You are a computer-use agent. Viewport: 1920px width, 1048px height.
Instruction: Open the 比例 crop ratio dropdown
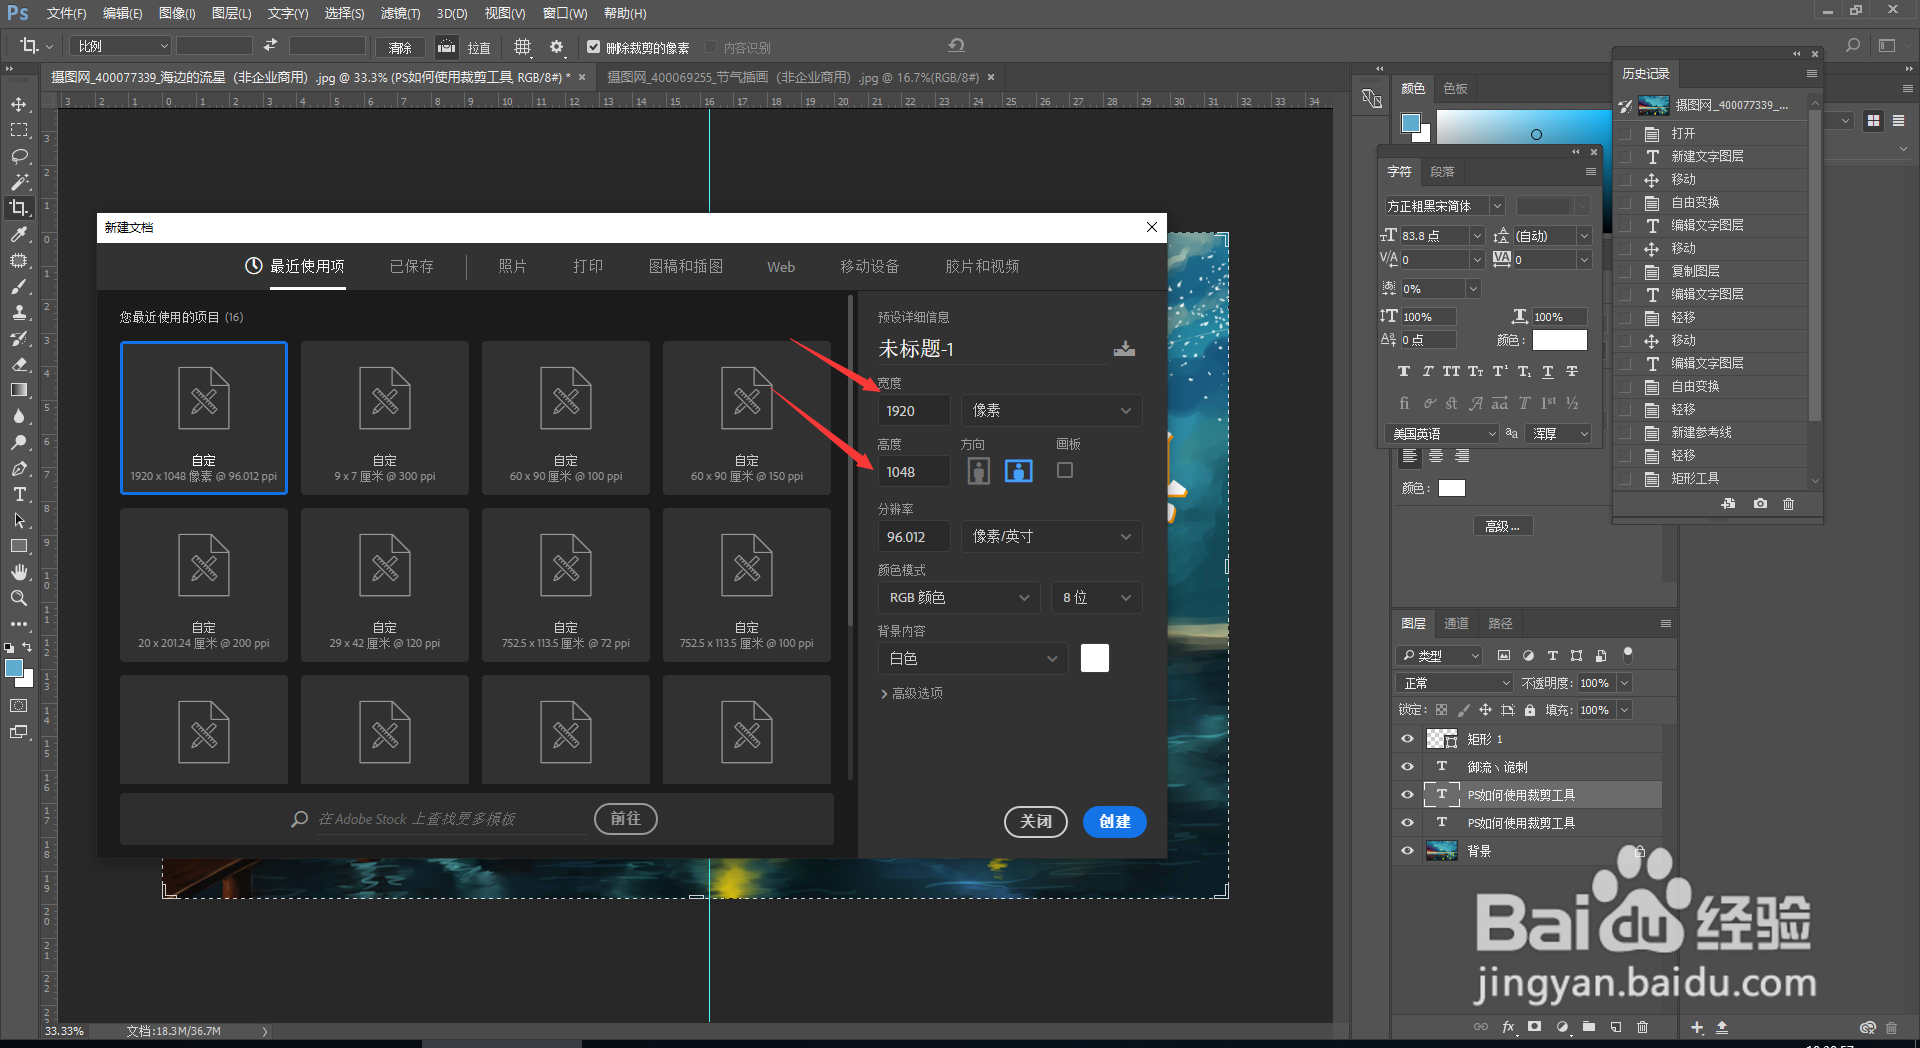coord(121,46)
